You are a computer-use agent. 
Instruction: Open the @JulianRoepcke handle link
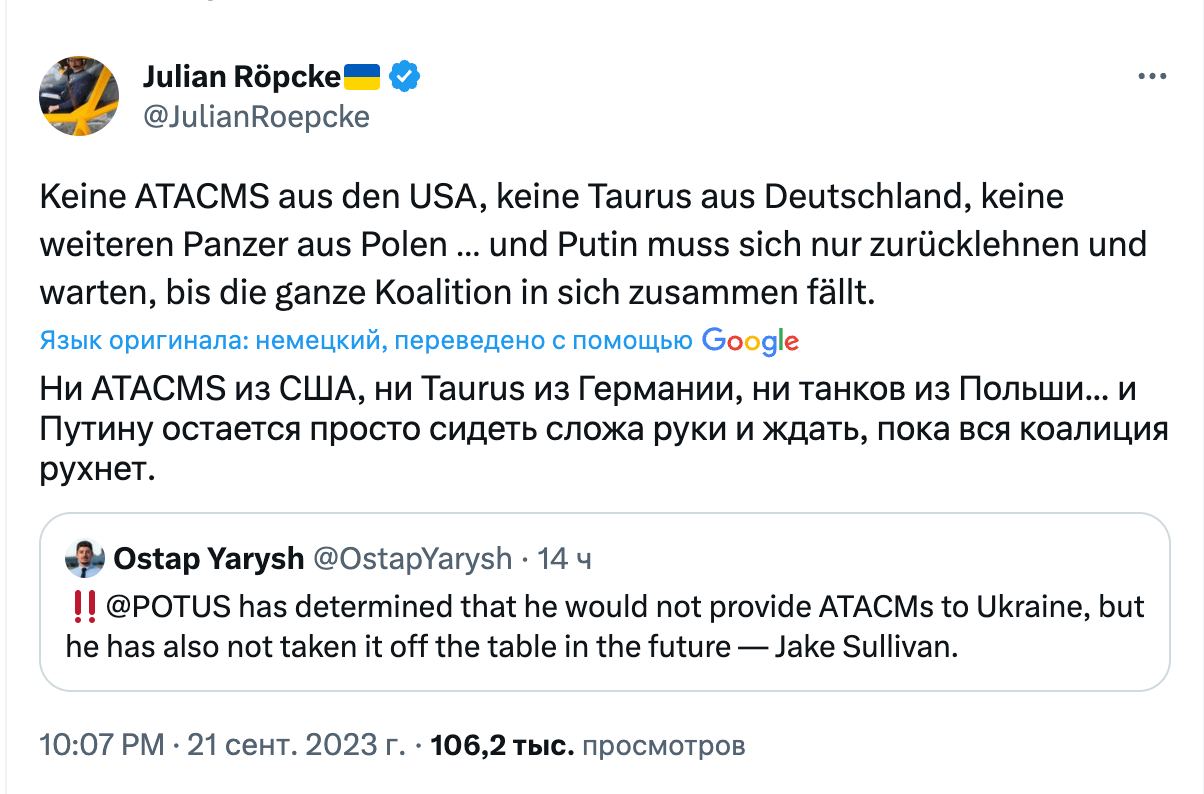[256, 117]
